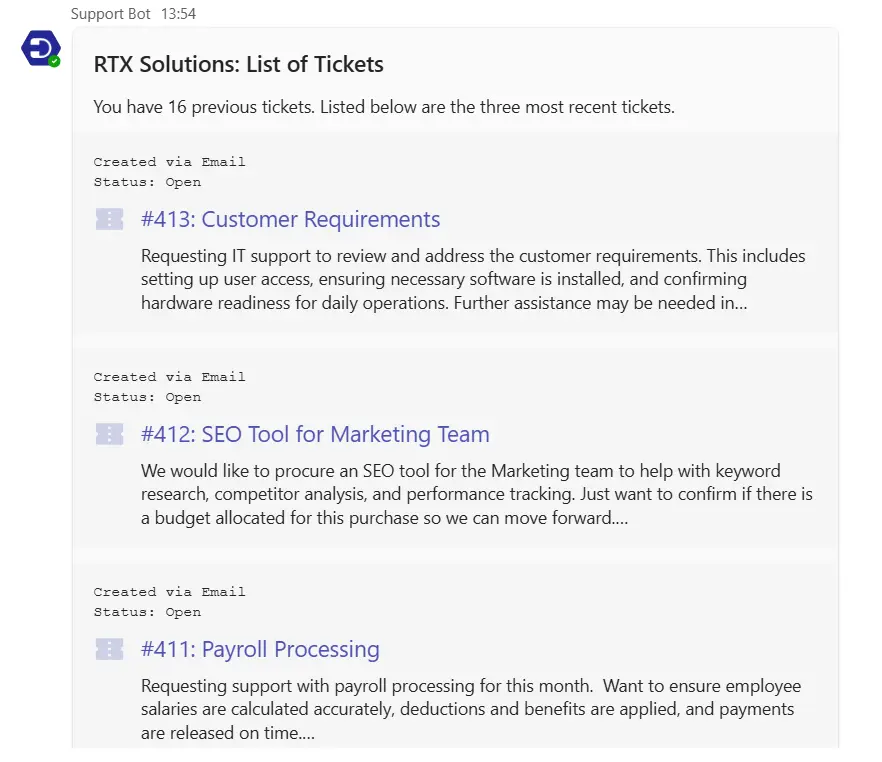Click the 13:54 message timestamp
The image size is (882, 762).
click(178, 14)
